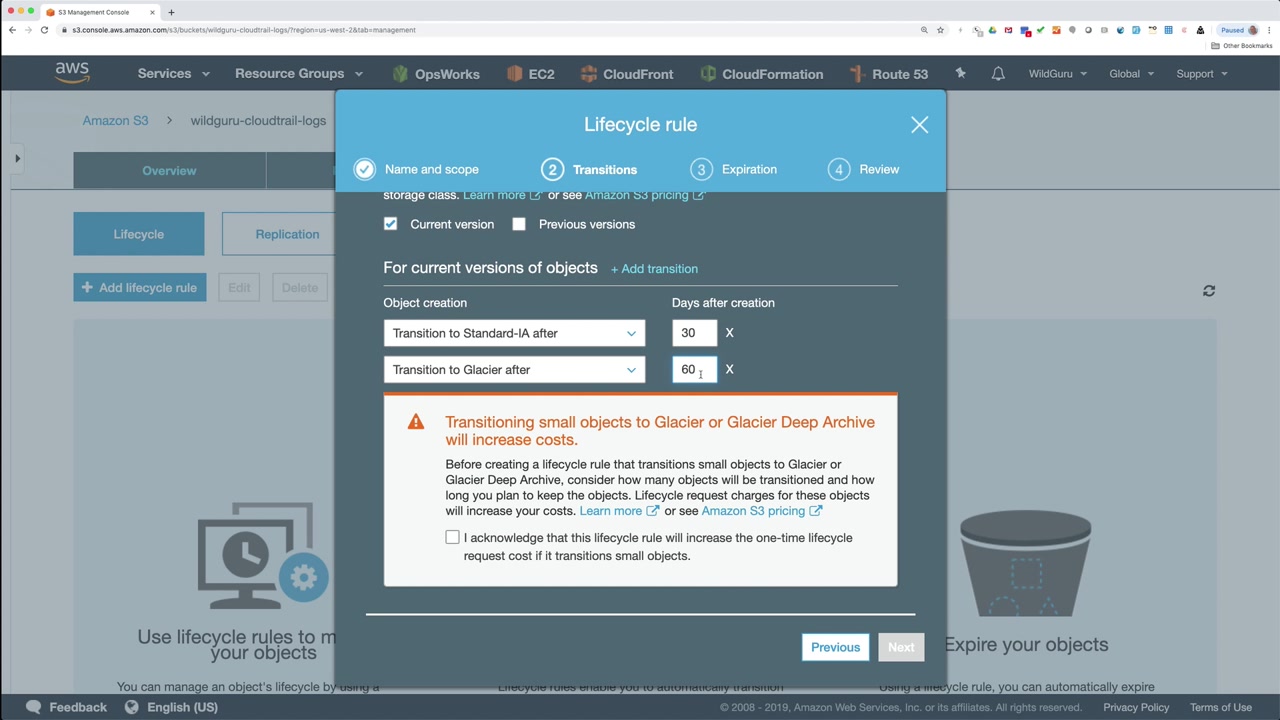This screenshot has width=1280, height=720.
Task: Go to Name and scope step
Action: (x=416, y=170)
